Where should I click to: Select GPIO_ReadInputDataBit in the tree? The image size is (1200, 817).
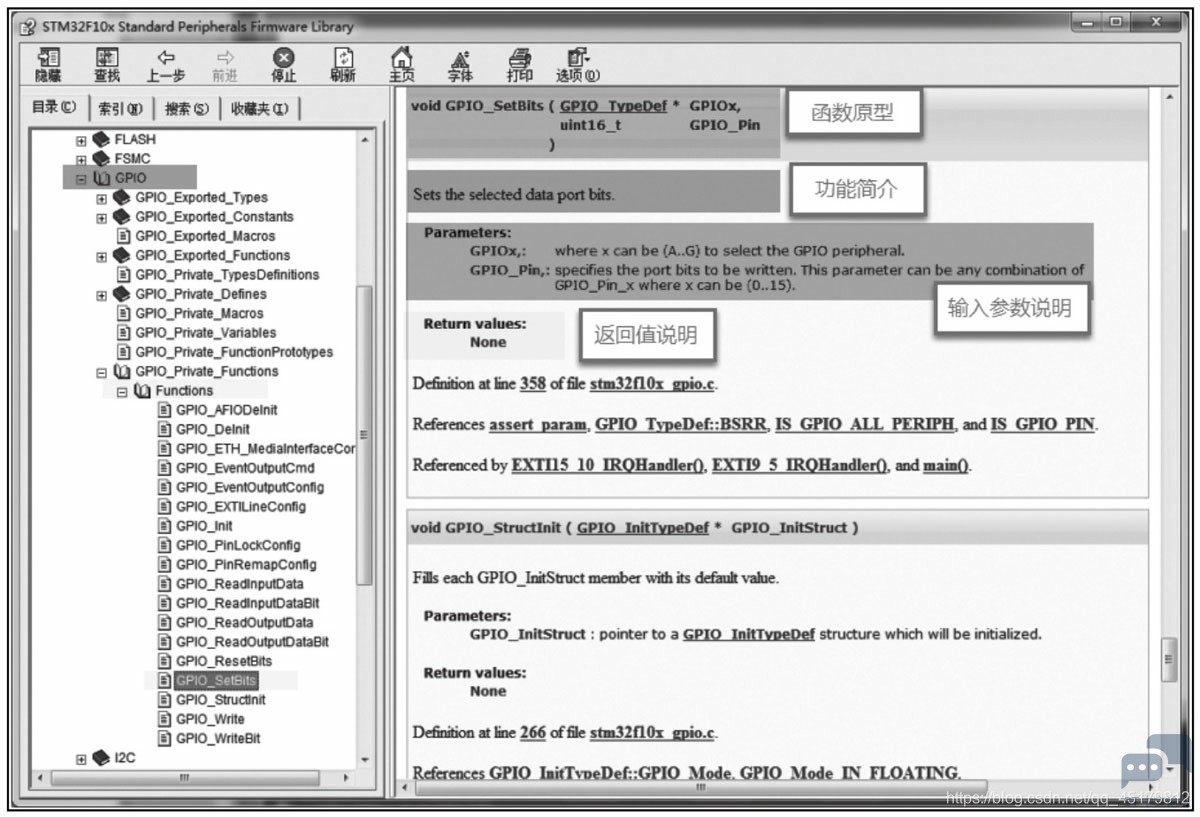point(247,603)
